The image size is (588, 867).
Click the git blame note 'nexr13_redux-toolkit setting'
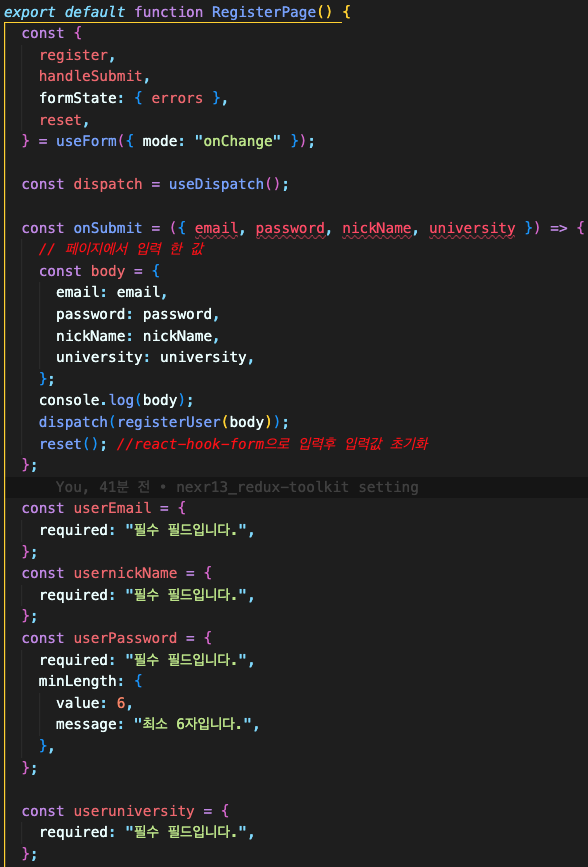[x=297, y=487]
